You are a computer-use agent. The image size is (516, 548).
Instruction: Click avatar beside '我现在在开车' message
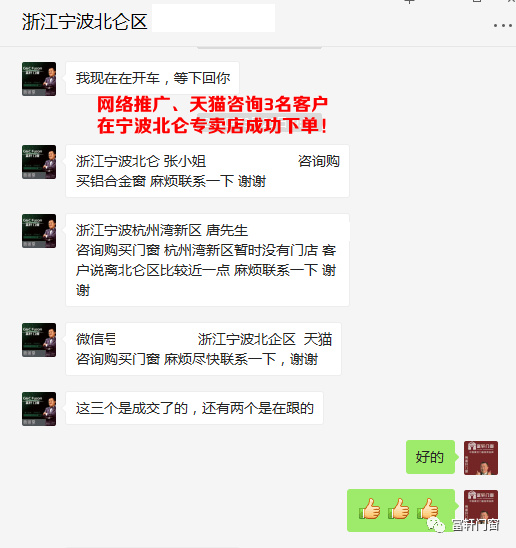[39, 79]
